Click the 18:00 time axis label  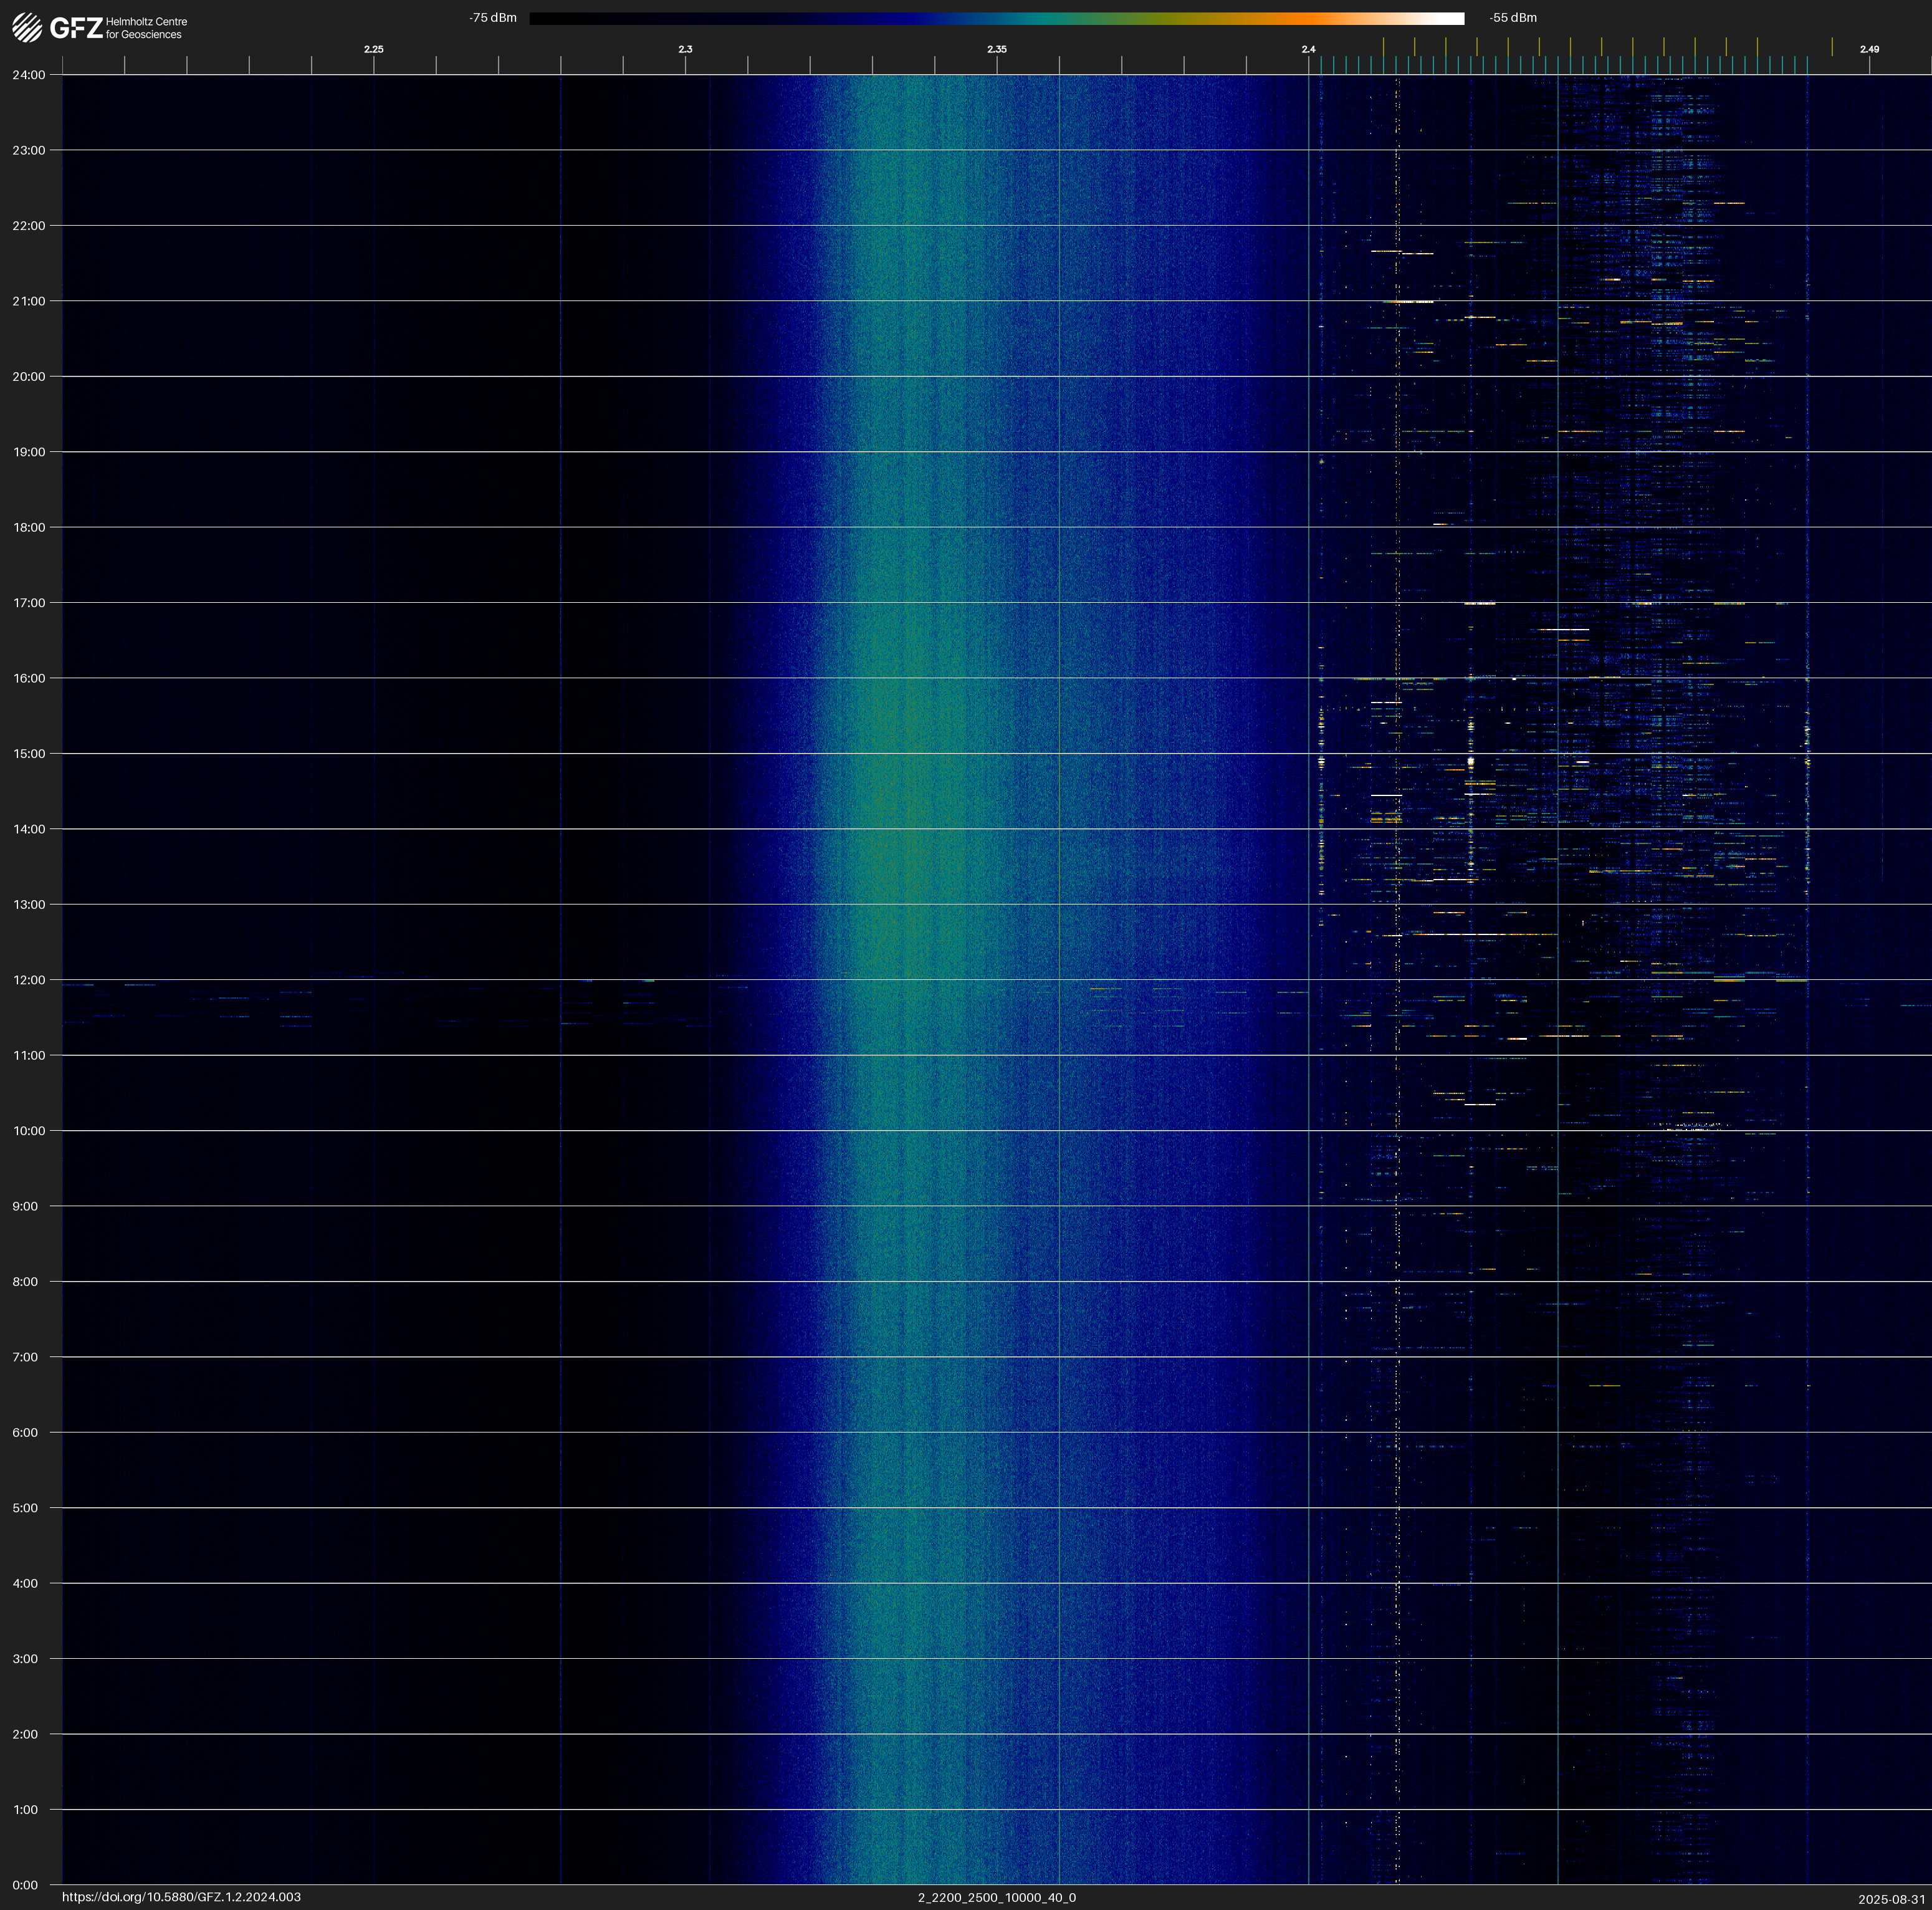tap(29, 527)
